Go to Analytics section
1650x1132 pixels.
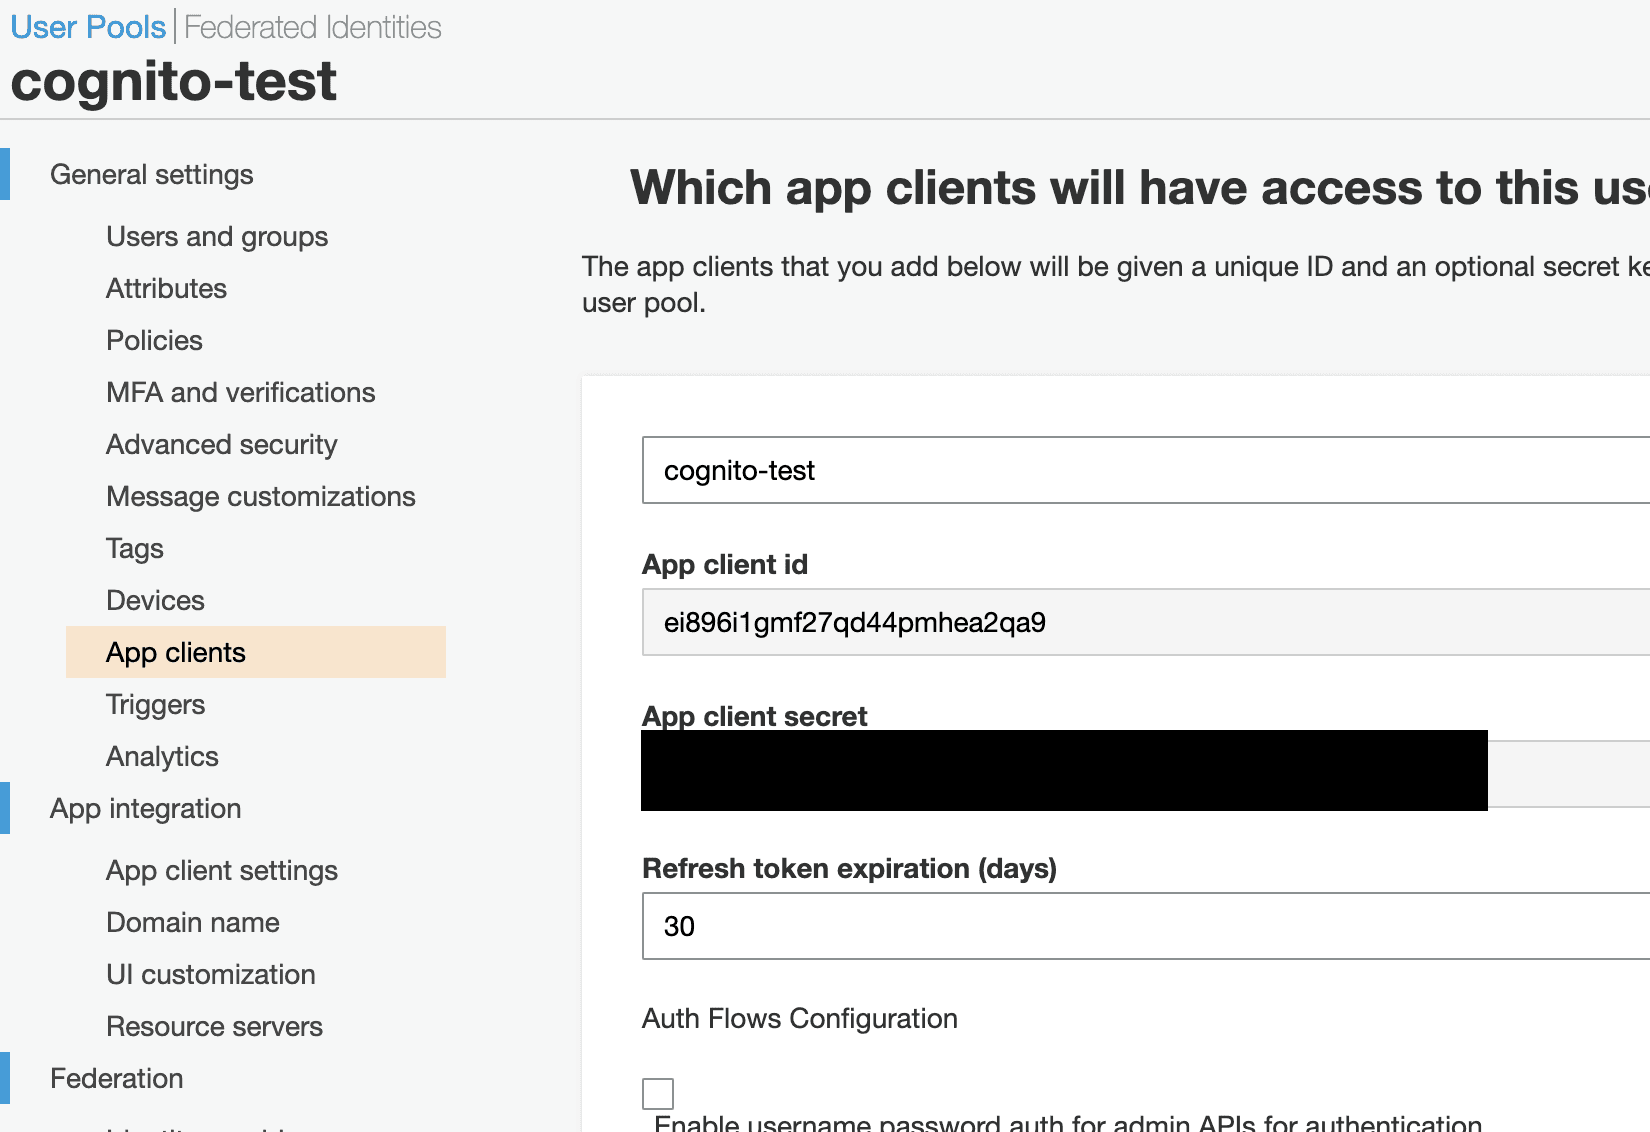click(162, 757)
